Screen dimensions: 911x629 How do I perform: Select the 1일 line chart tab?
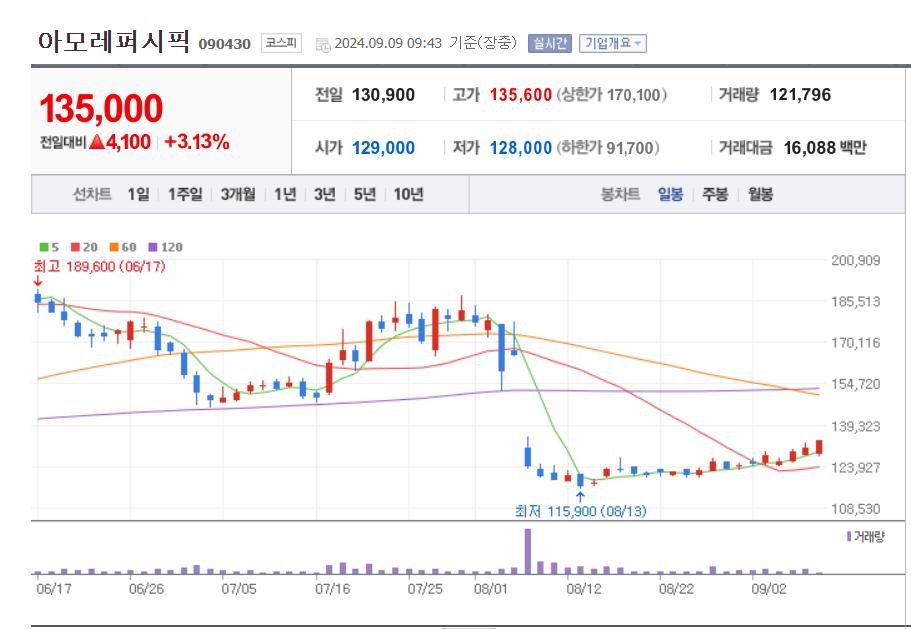pyautogui.click(x=138, y=194)
